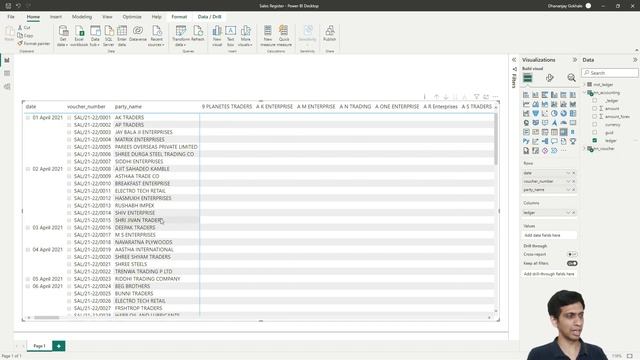Collapse the Visualizations pane
Image resolution: width=640 pixels, height=360 pixels.
(575, 60)
